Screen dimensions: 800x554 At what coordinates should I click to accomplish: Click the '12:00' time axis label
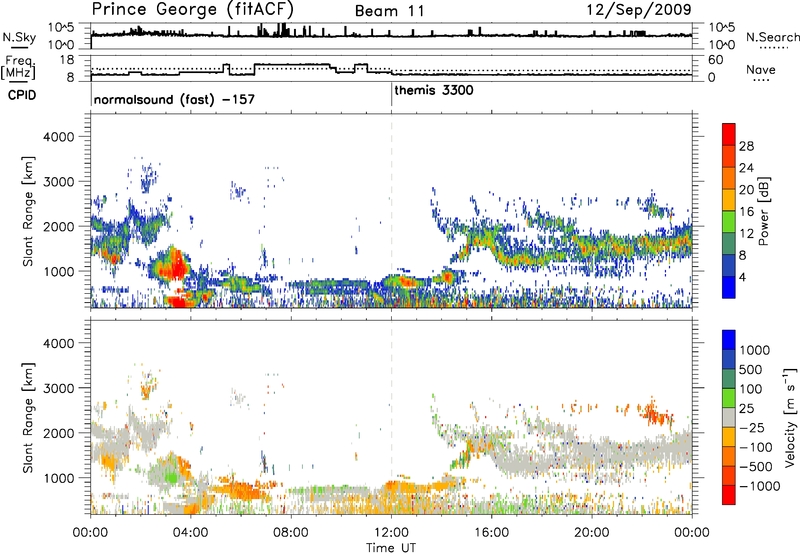[391, 533]
